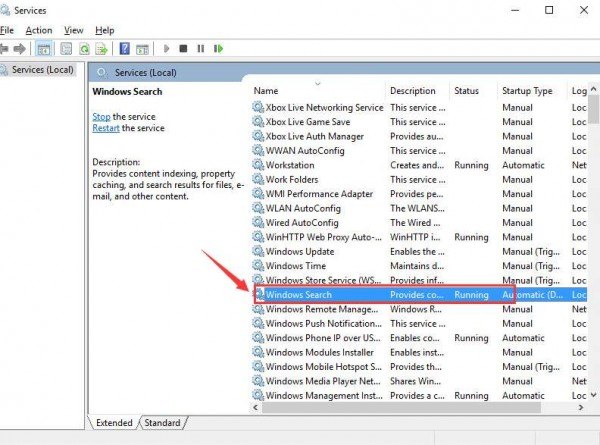The height and width of the screenshot is (445, 600).
Task: Open the Properties toolbar icon
Action: click(x=66, y=49)
